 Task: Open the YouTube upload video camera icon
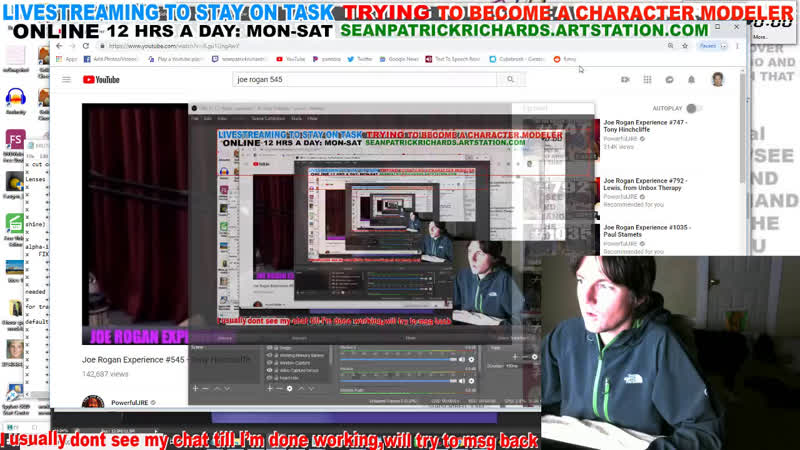(x=625, y=80)
